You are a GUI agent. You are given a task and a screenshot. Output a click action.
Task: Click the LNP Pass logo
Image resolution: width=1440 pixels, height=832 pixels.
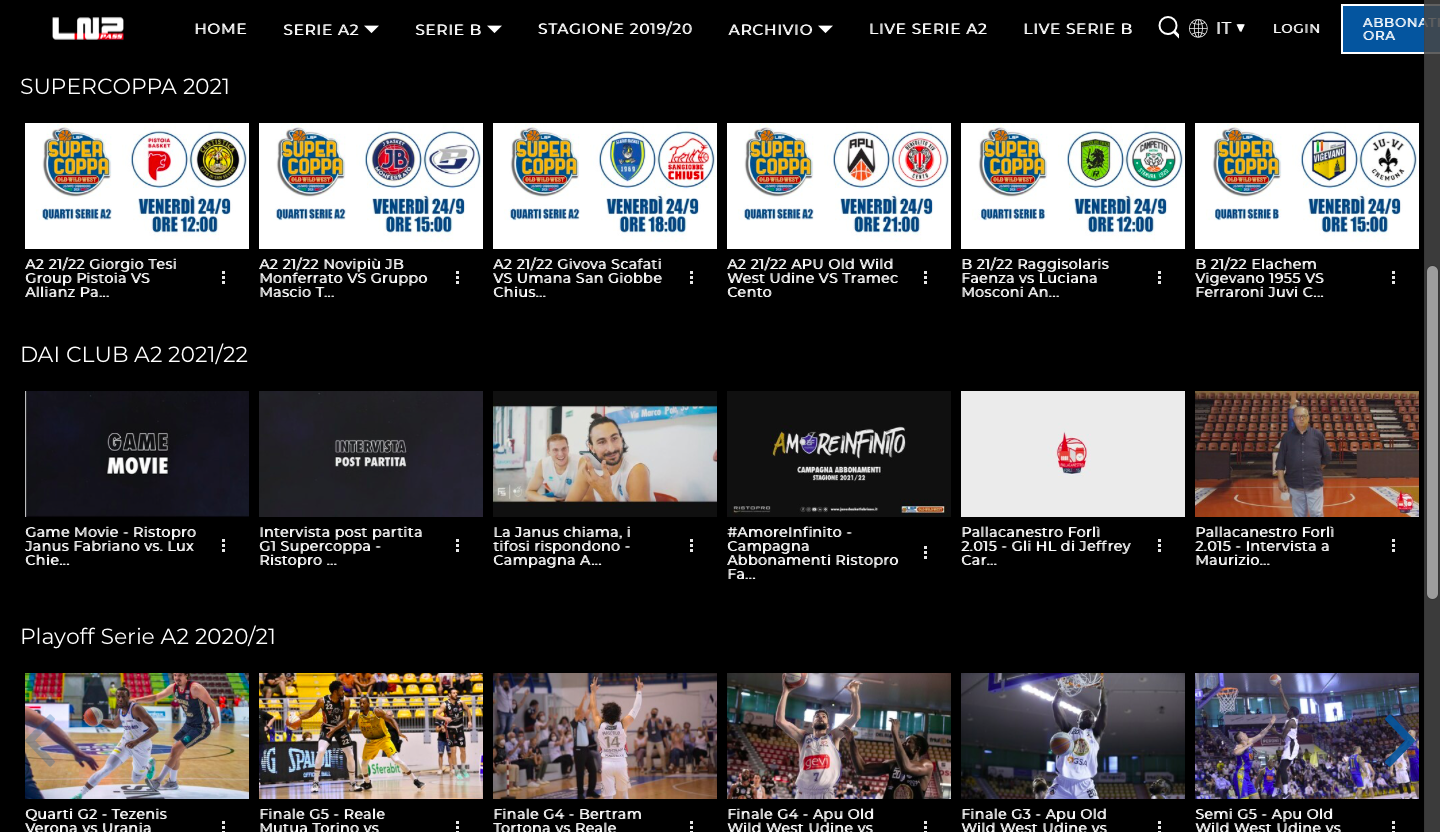click(x=88, y=28)
